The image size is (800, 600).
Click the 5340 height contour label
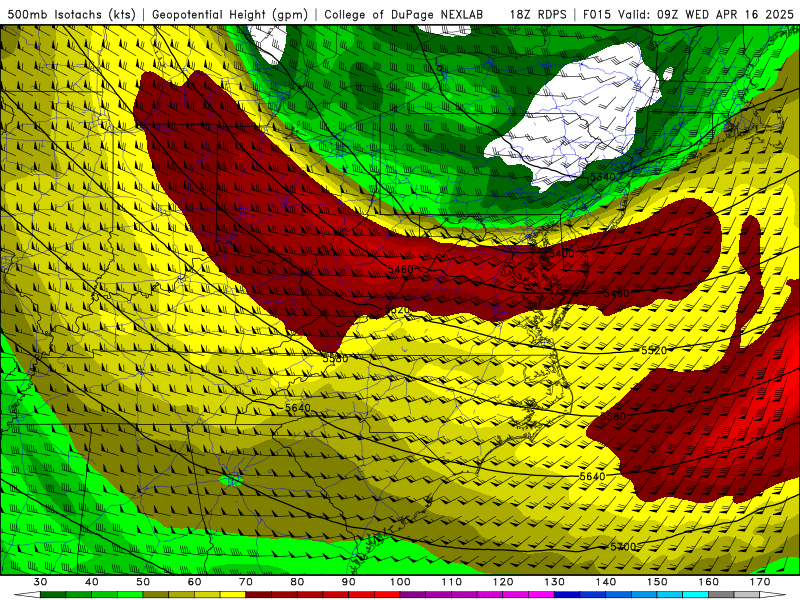click(x=603, y=177)
